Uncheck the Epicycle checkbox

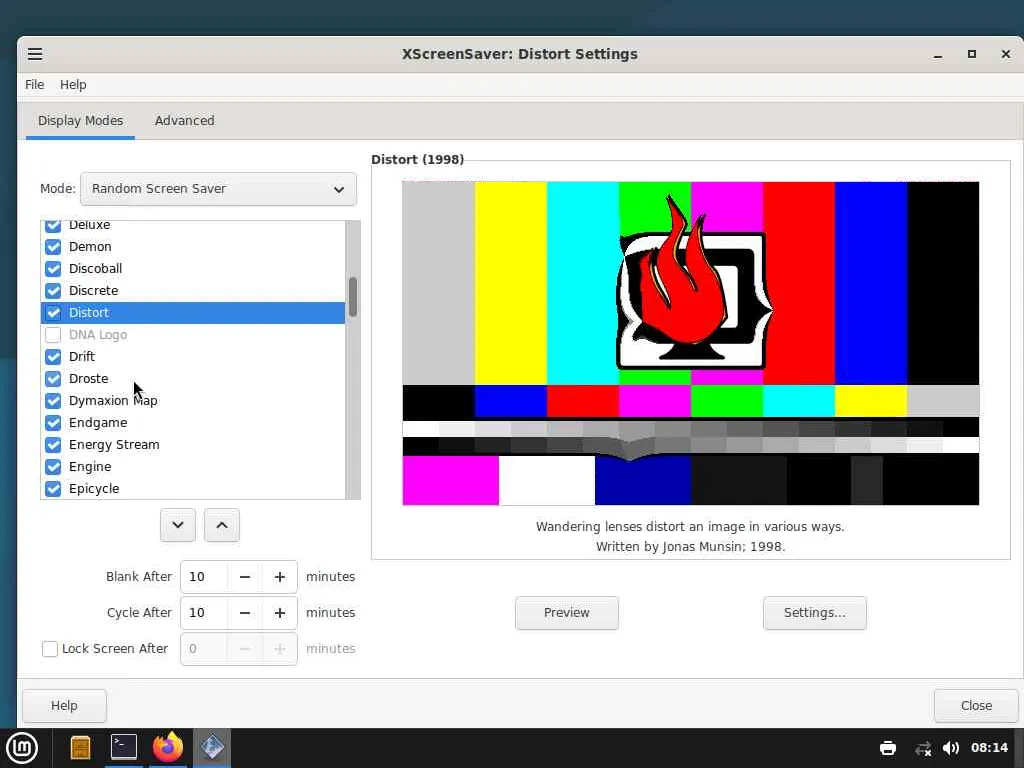(x=53, y=488)
